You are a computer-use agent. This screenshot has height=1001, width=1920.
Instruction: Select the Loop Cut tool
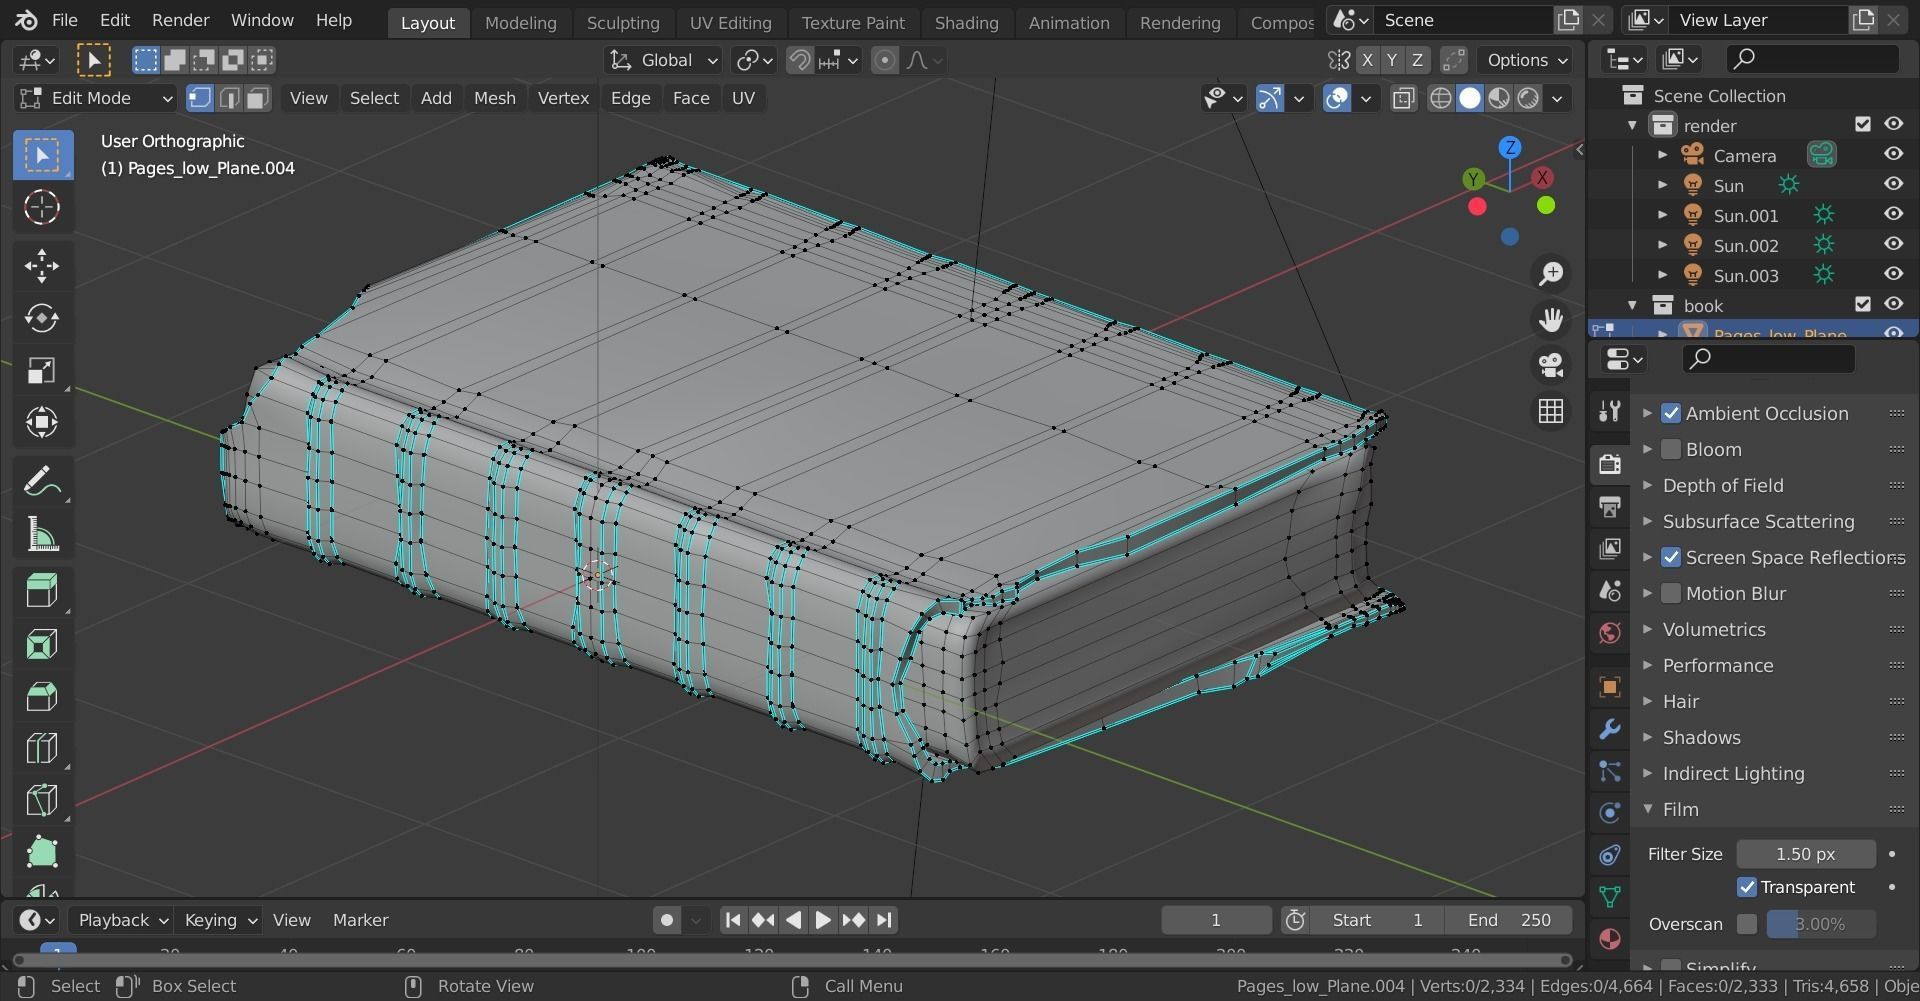click(42, 748)
